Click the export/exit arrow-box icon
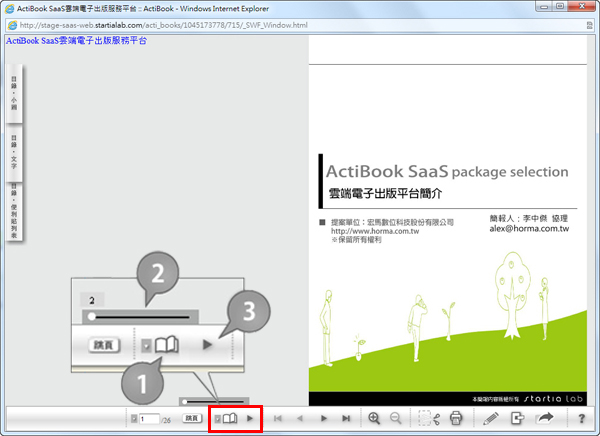 pyautogui.click(x=517, y=418)
